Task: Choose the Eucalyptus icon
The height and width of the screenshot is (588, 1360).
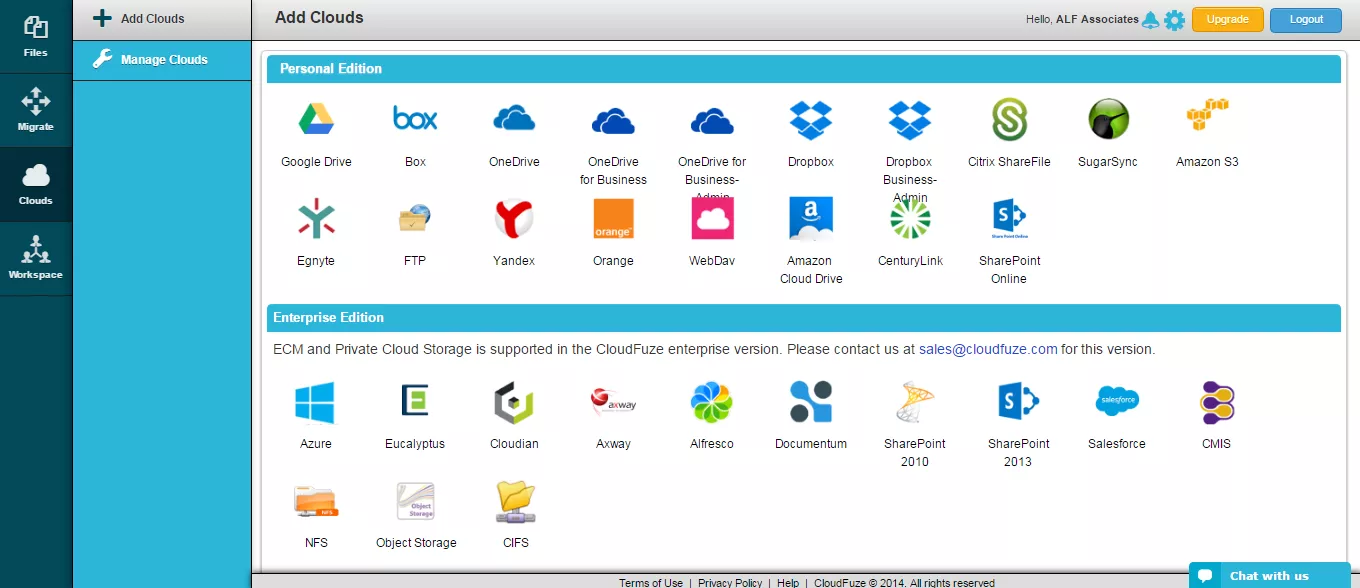Action: 415,400
